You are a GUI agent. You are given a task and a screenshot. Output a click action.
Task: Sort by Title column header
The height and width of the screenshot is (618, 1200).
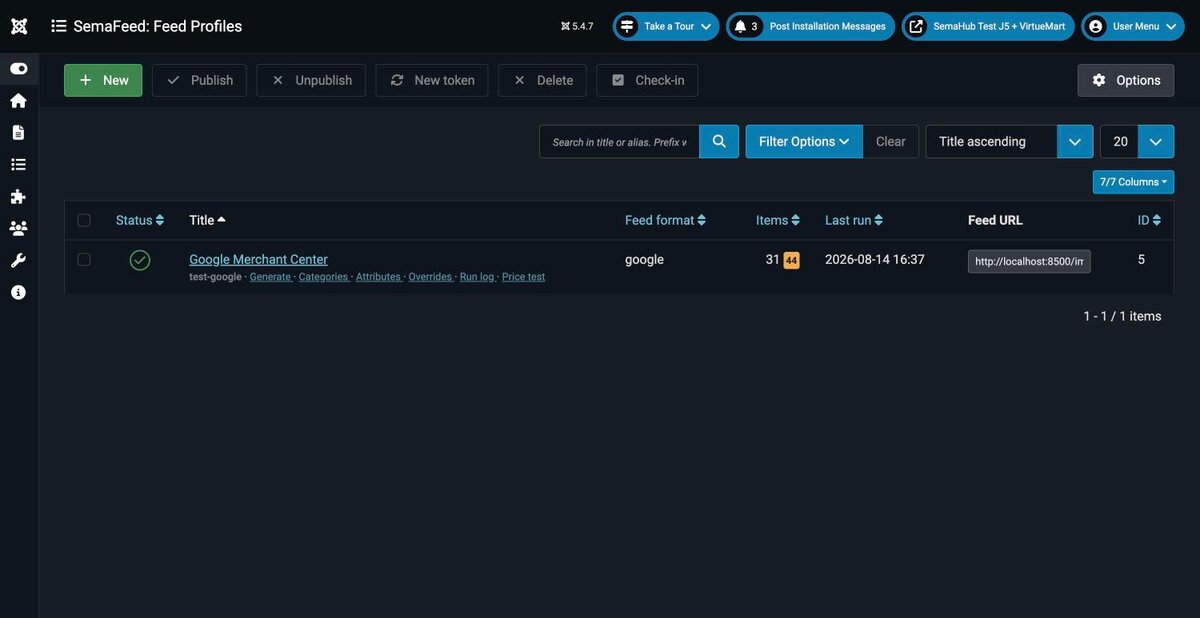207,220
